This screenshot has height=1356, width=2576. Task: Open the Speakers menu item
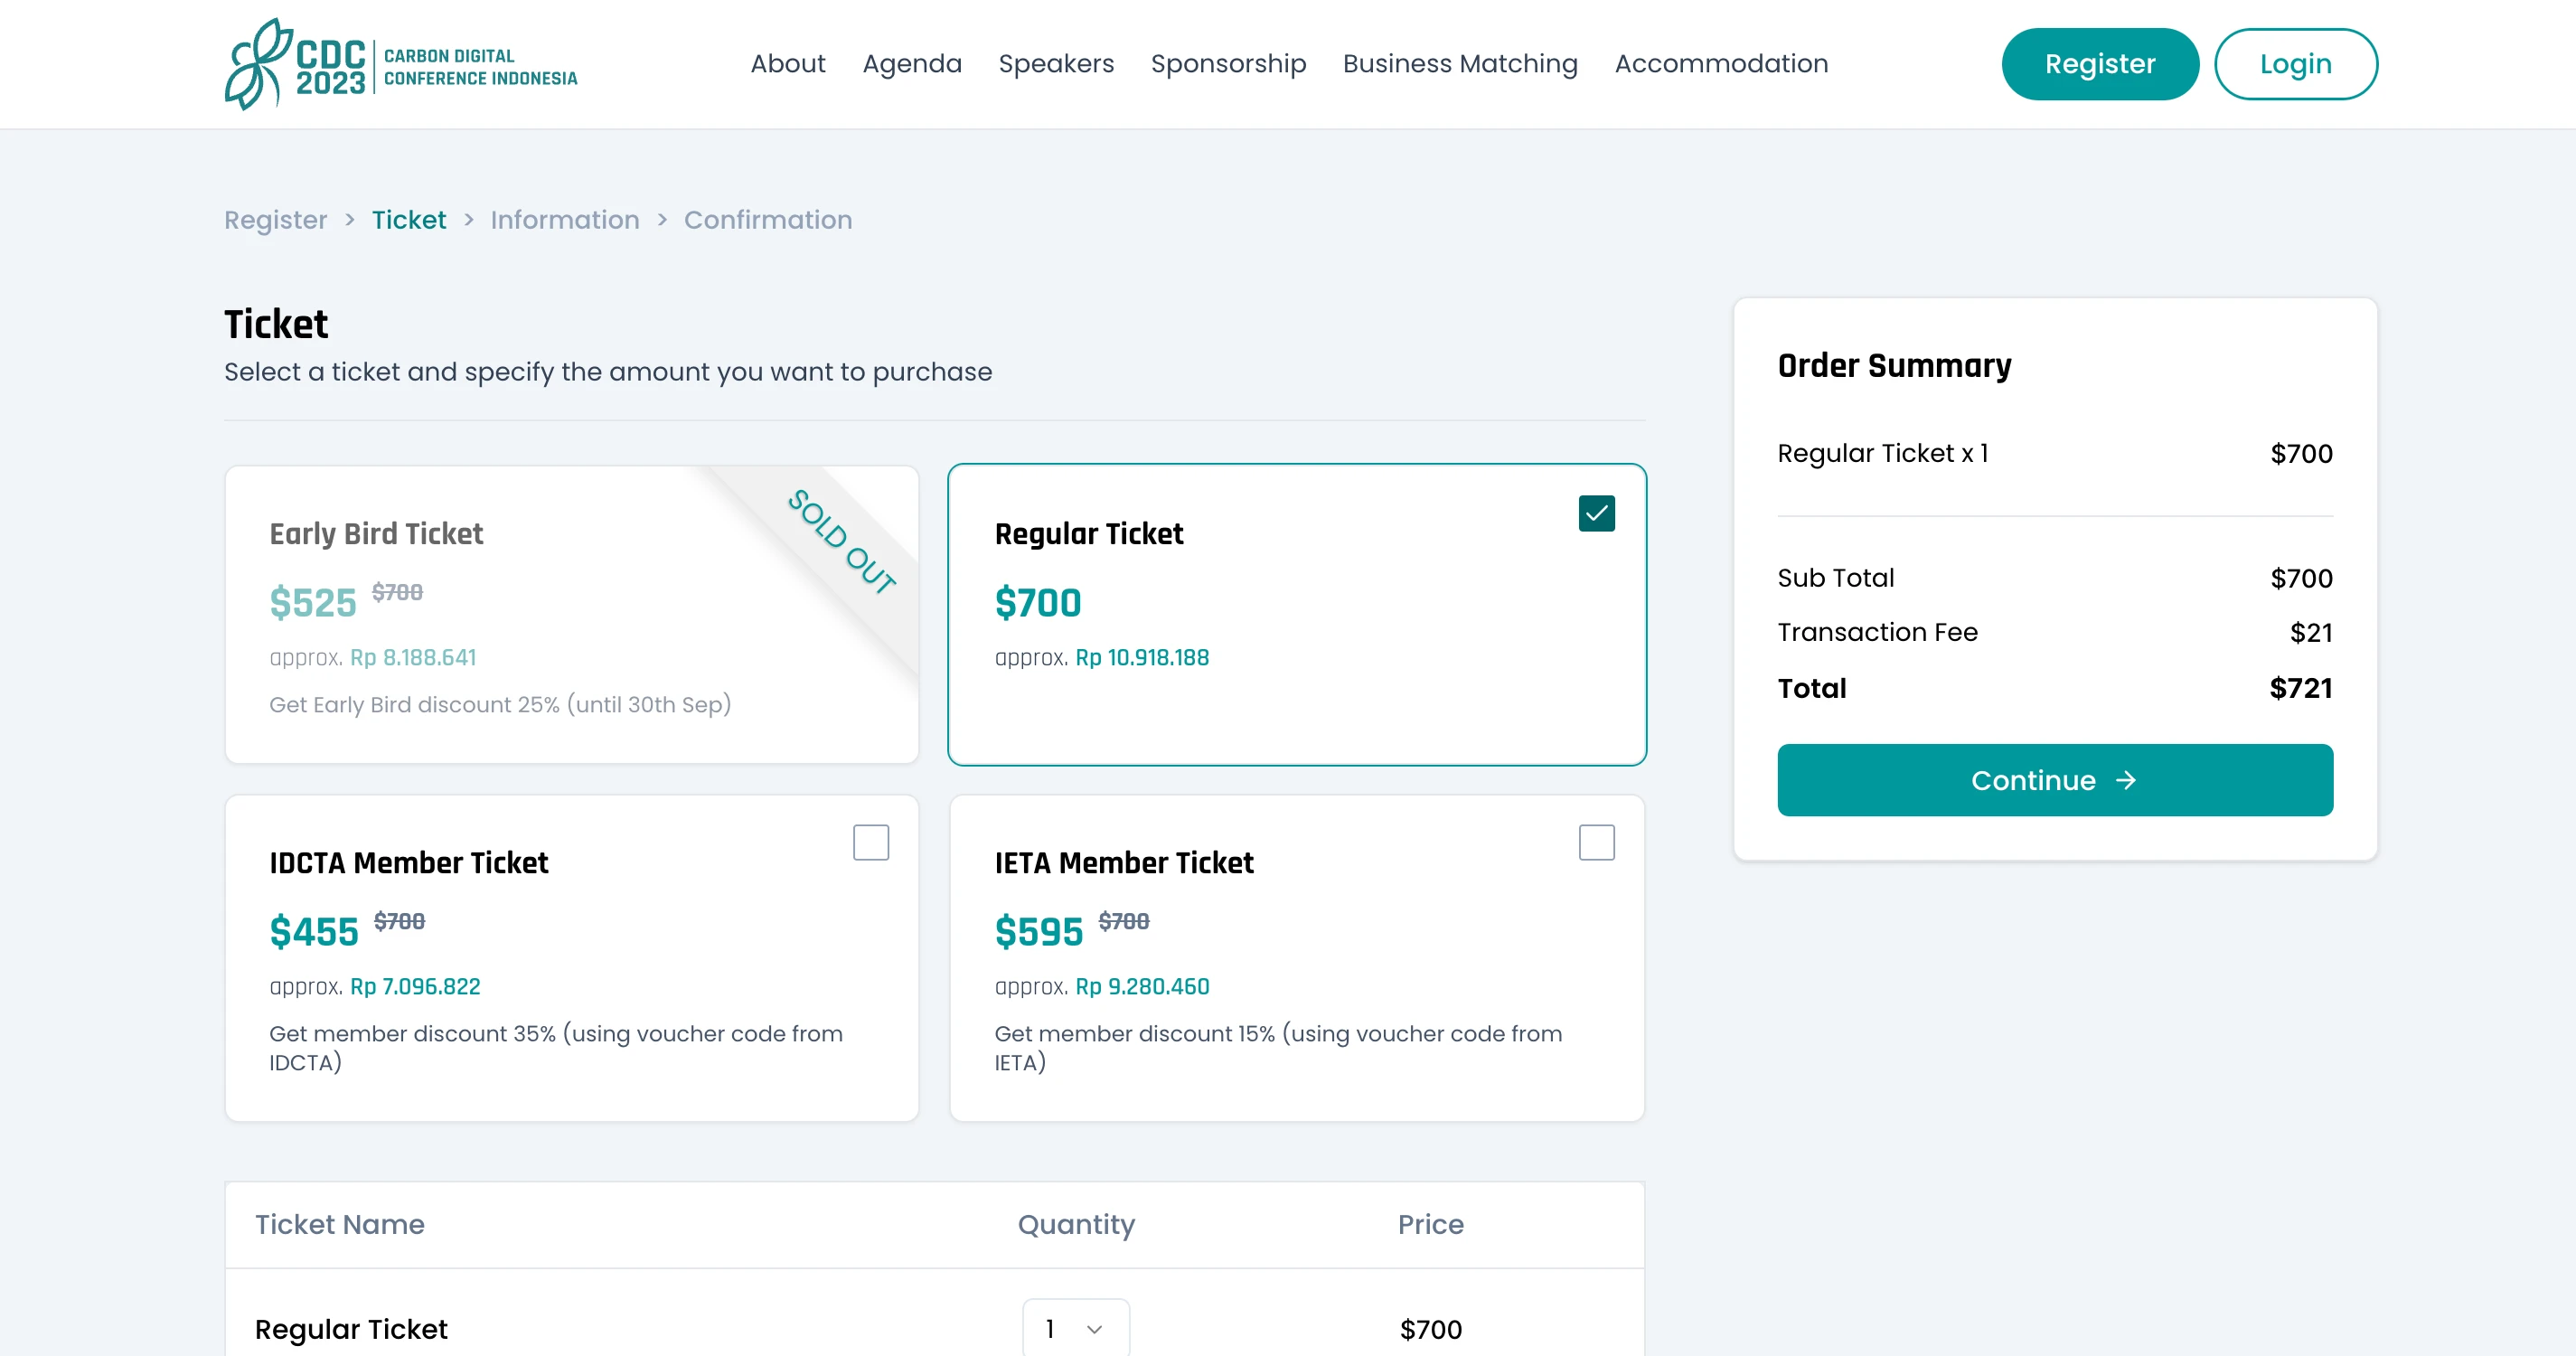click(1055, 64)
